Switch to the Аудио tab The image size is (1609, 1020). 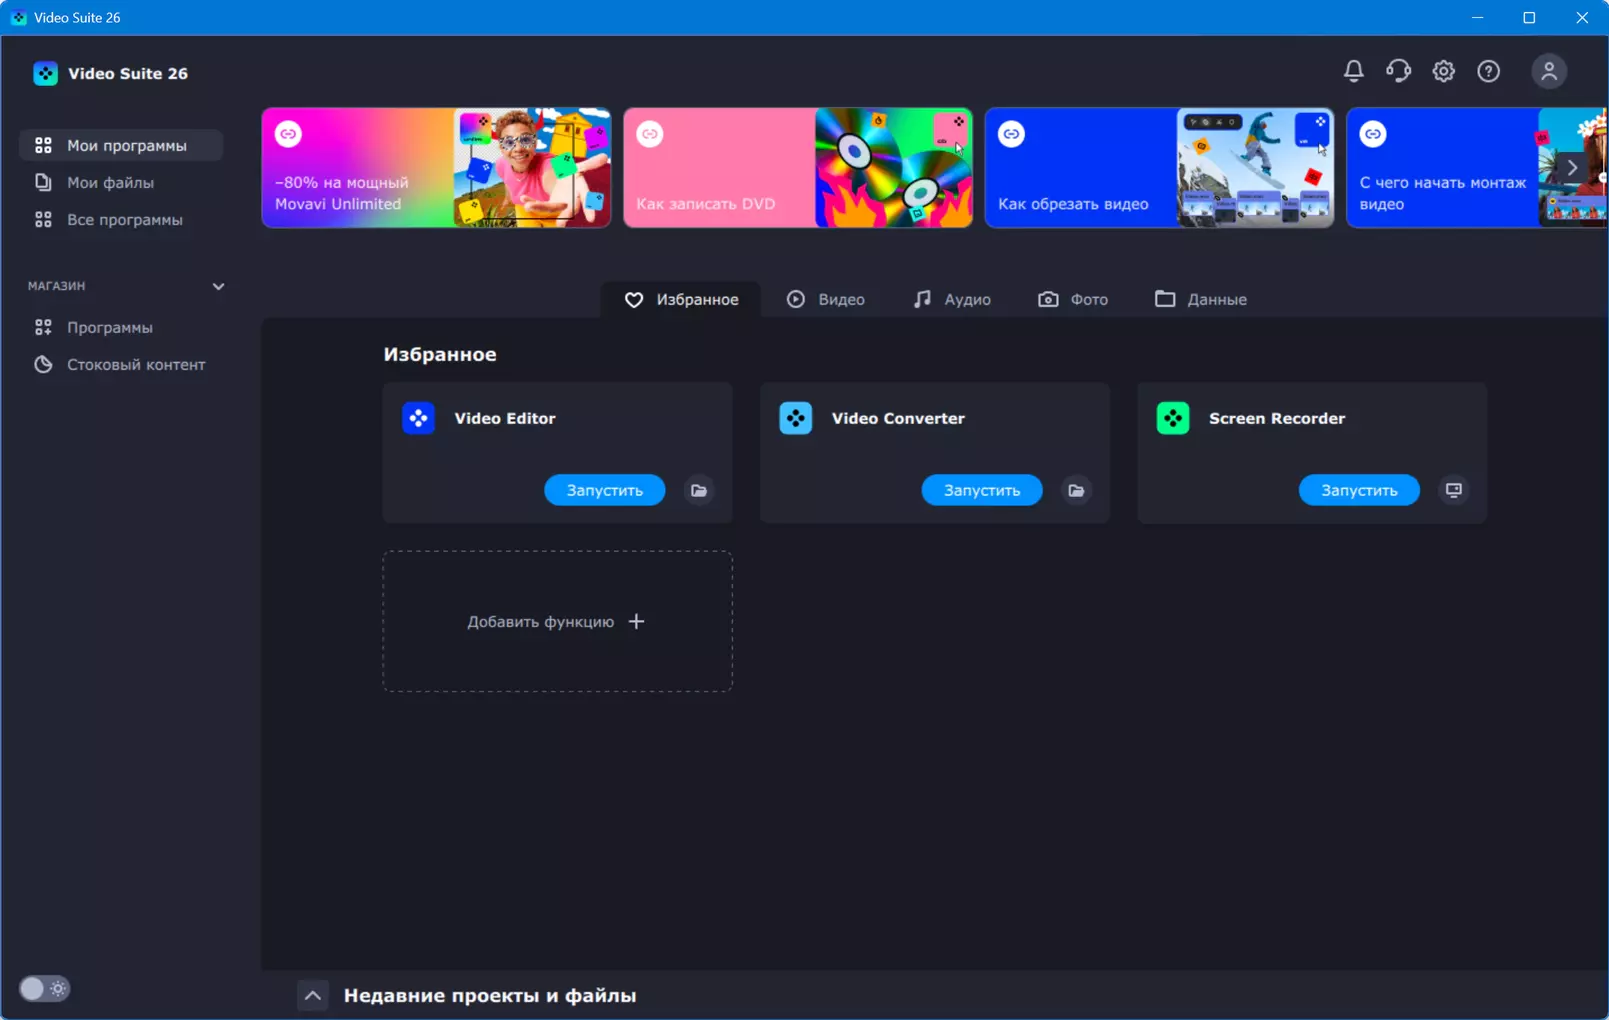[952, 299]
